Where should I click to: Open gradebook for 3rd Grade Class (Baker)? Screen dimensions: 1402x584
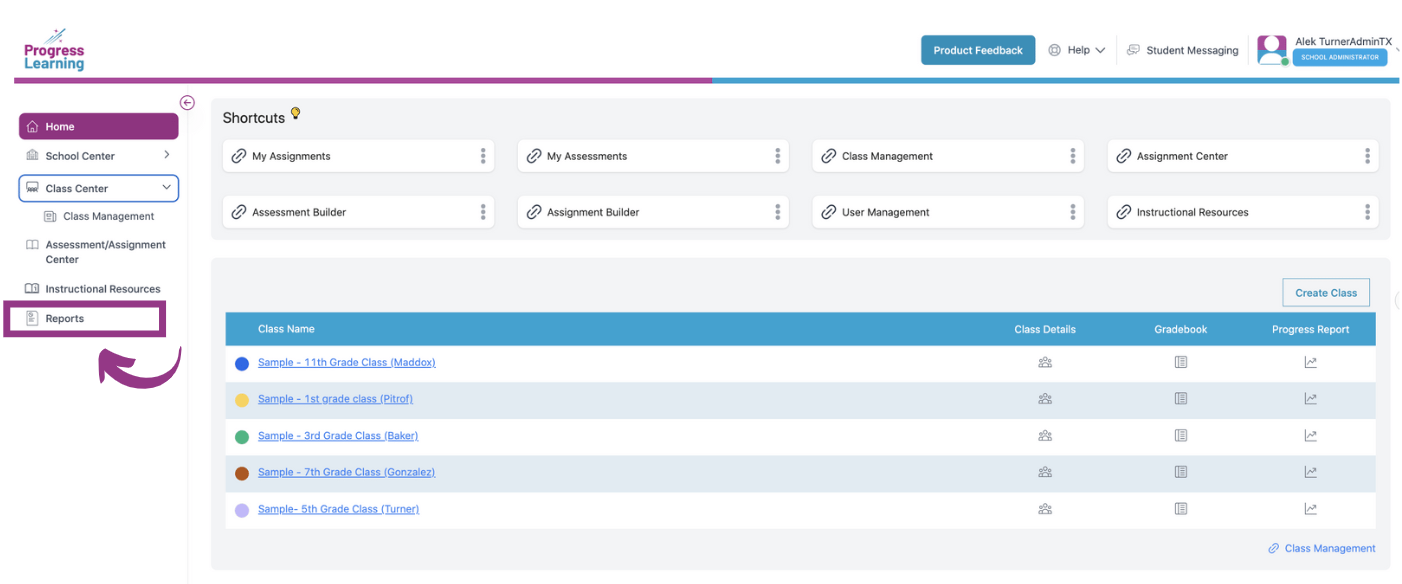(x=1181, y=436)
